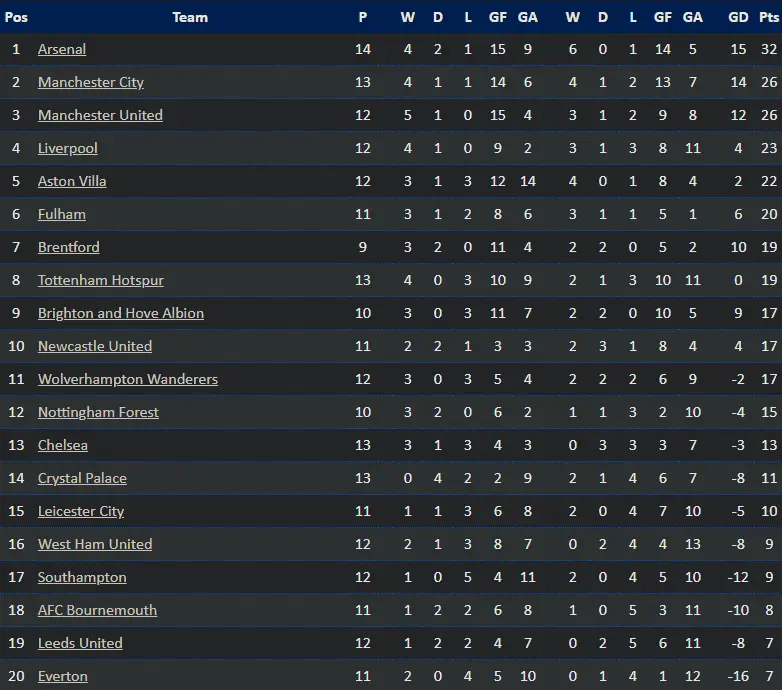Viewport: 782px width, 690px height.
Task: Open the Brentford link
Action: pyautogui.click(x=69, y=247)
